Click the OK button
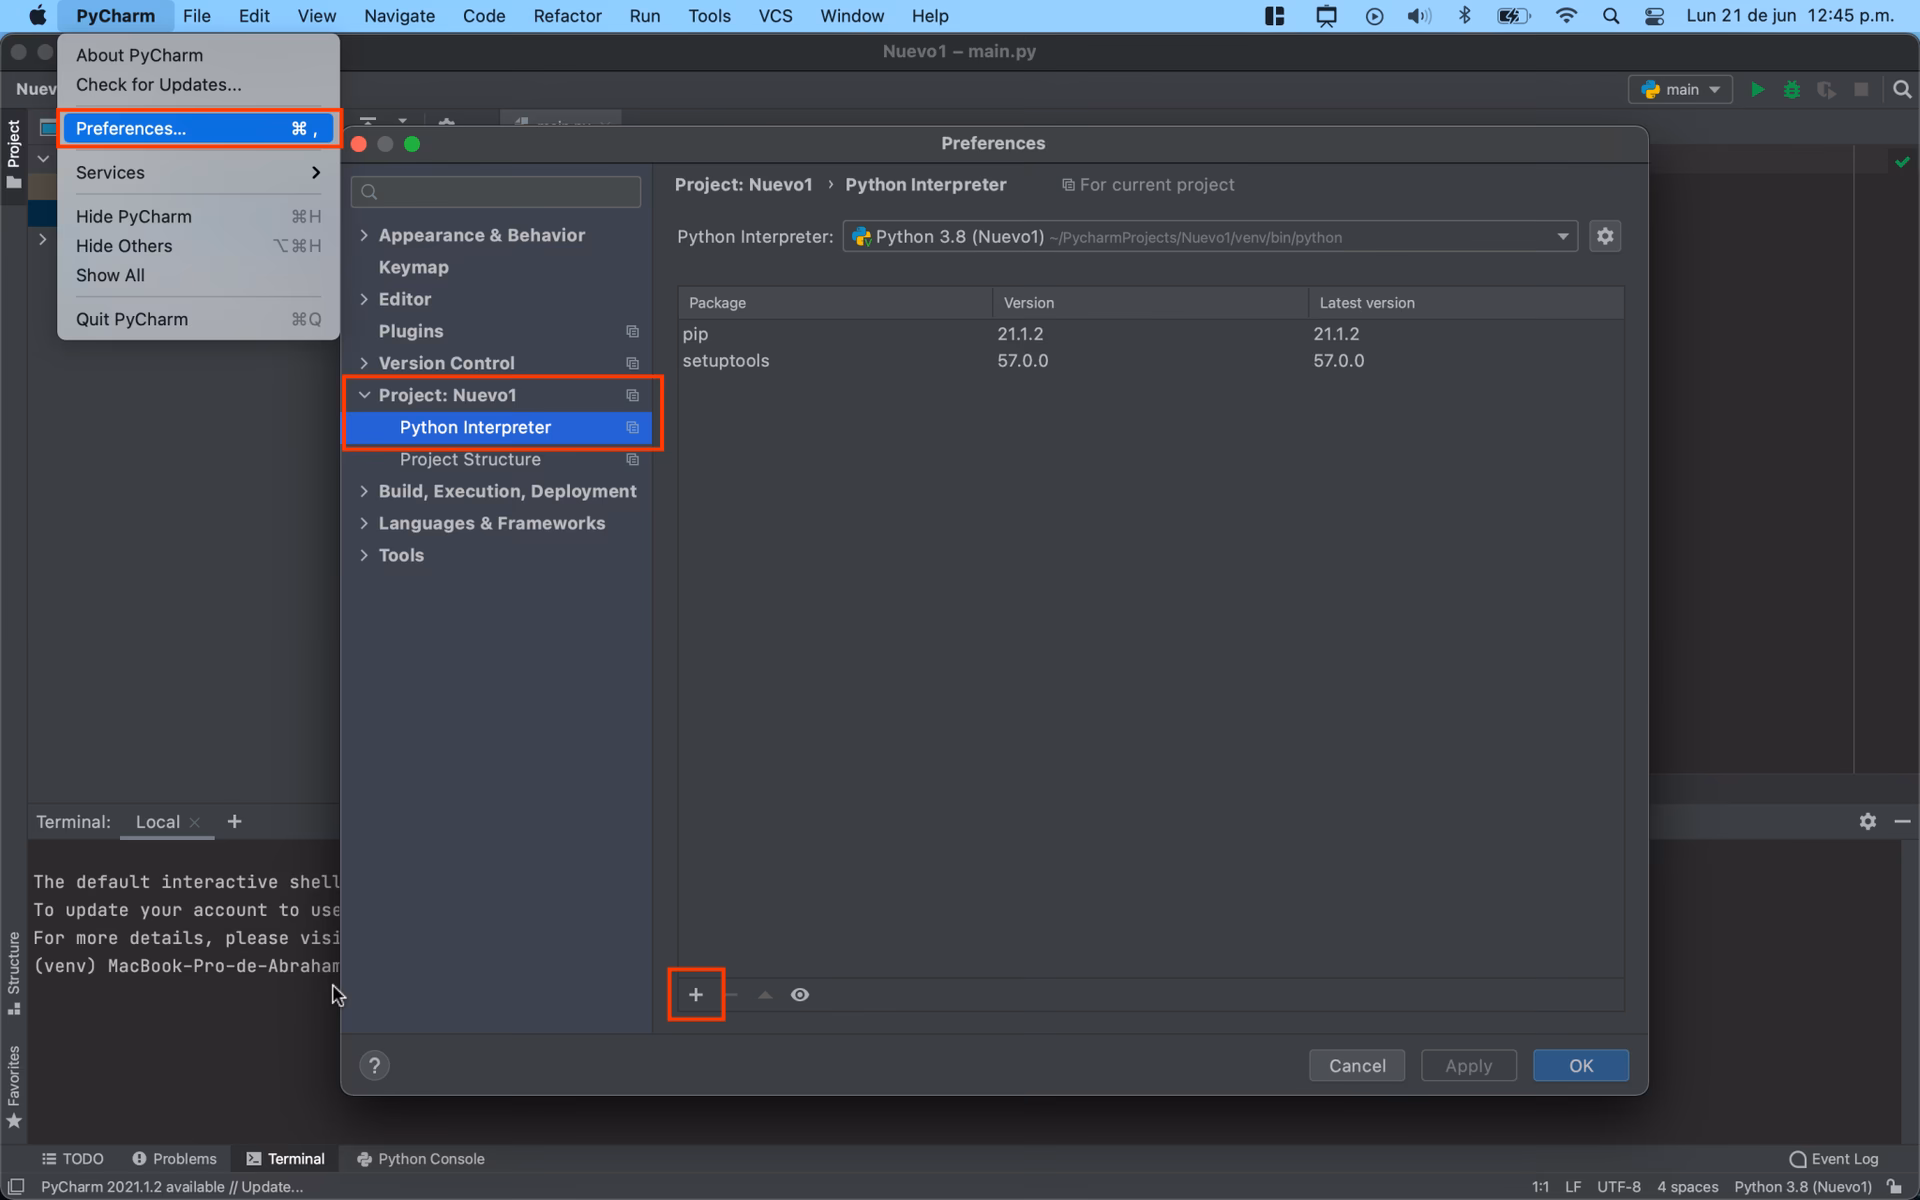Image resolution: width=1920 pixels, height=1200 pixels. click(1580, 1065)
